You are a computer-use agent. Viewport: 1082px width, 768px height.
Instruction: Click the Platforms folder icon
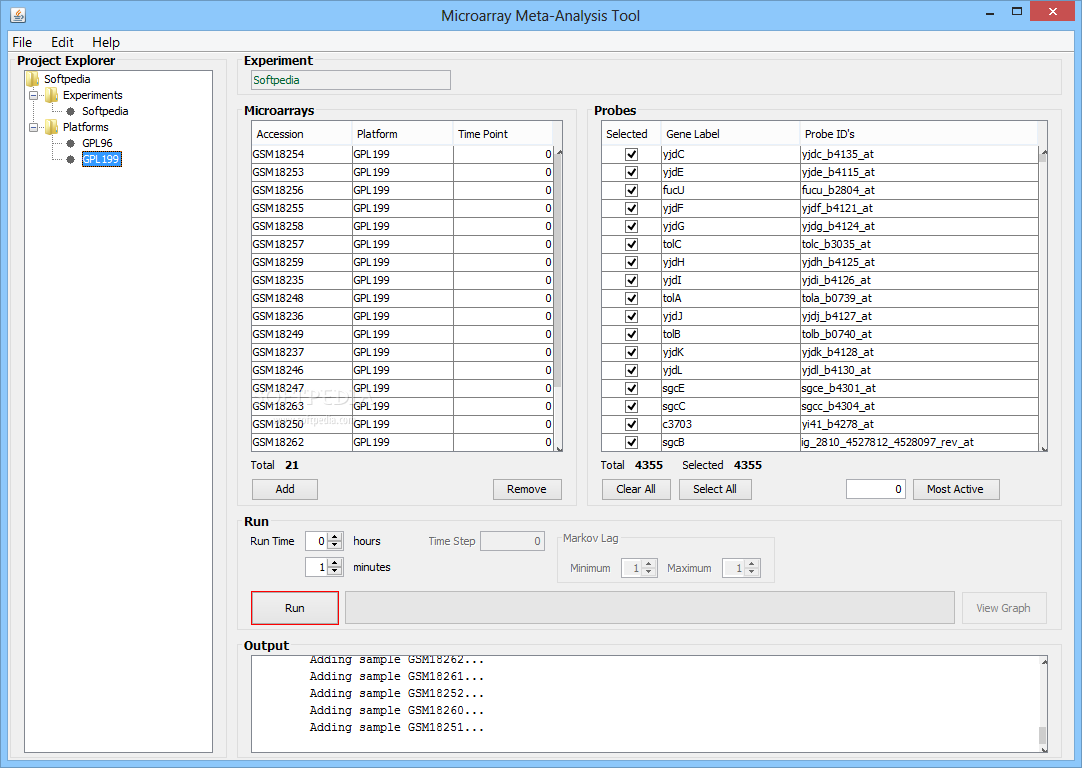click(x=51, y=127)
